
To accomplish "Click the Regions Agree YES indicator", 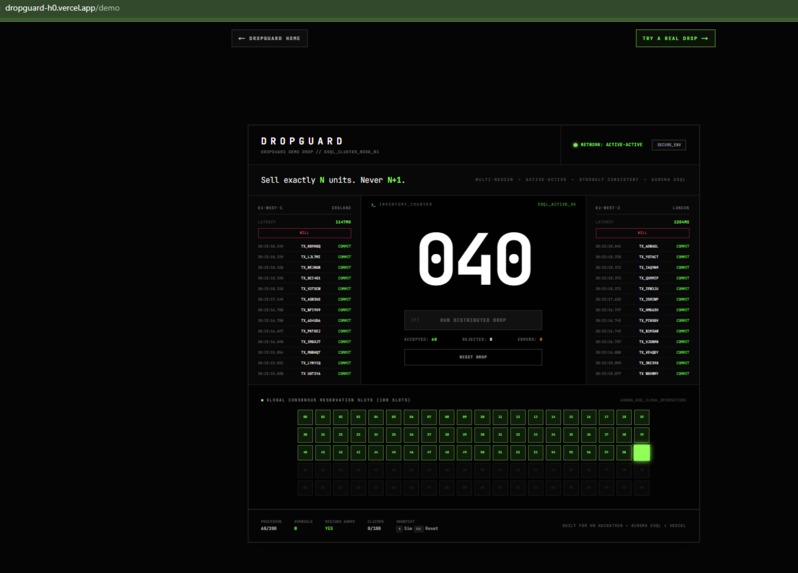I will click(329, 529).
